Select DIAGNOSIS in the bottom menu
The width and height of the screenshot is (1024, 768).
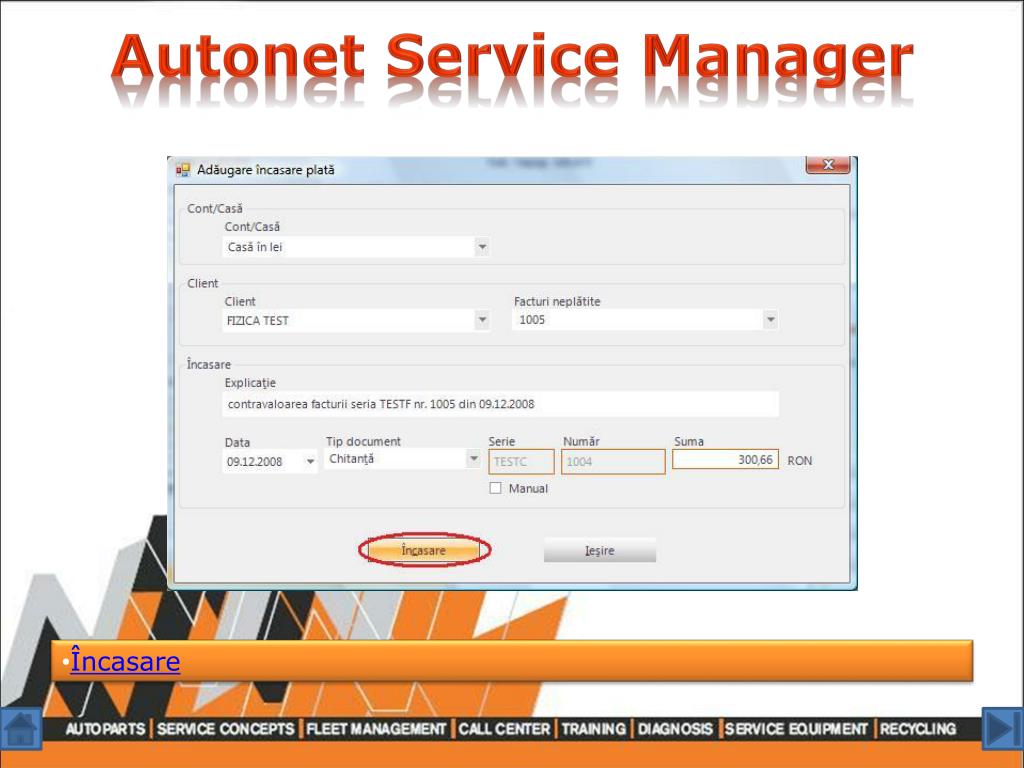(x=675, y=729)
